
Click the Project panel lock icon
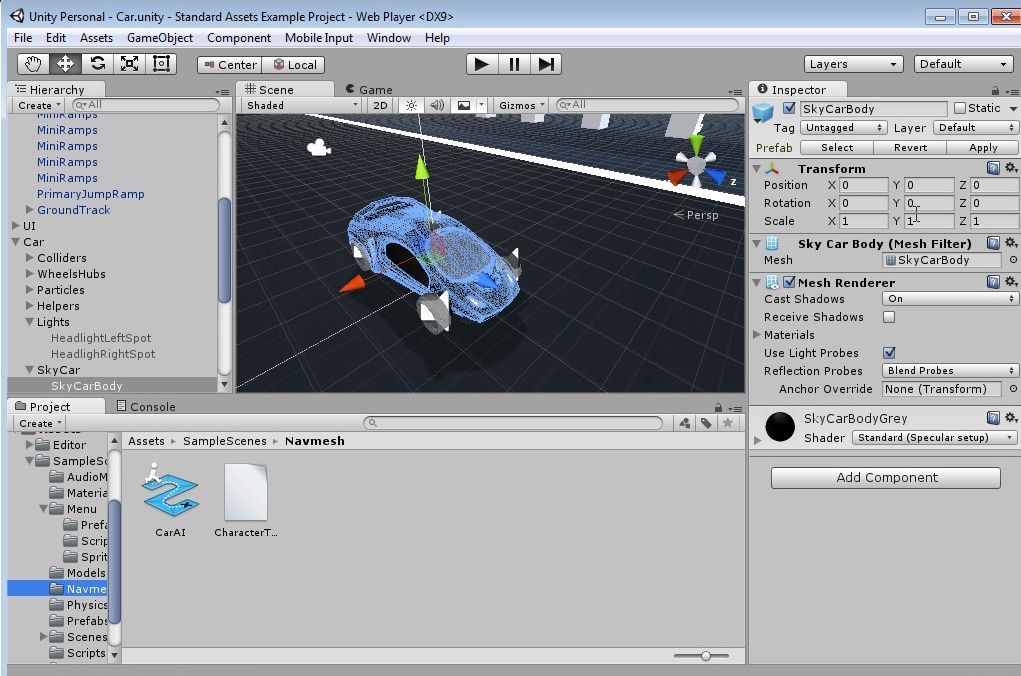point(718,408)
